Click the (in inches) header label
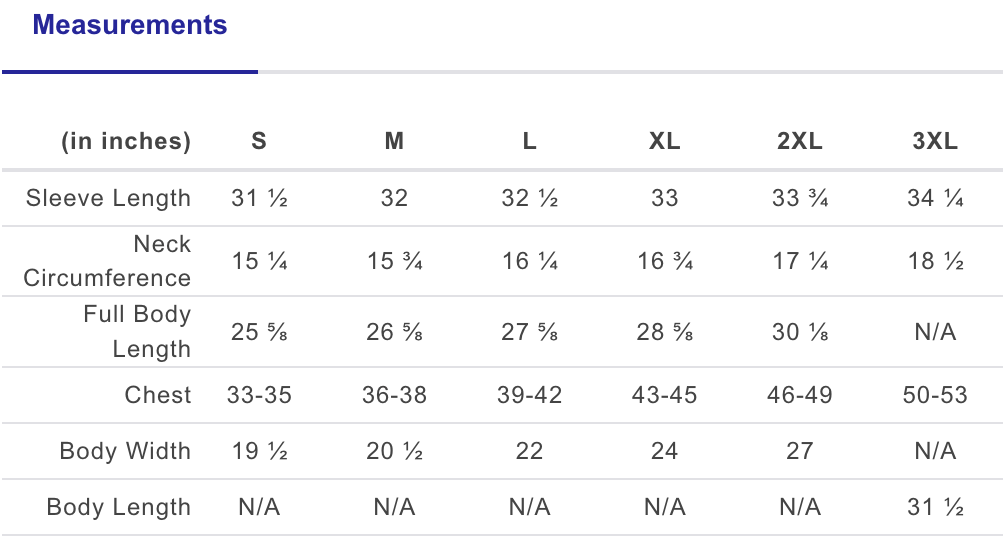Image resolution: width=1006 pixels, height=536 pixels. (126, 141)
